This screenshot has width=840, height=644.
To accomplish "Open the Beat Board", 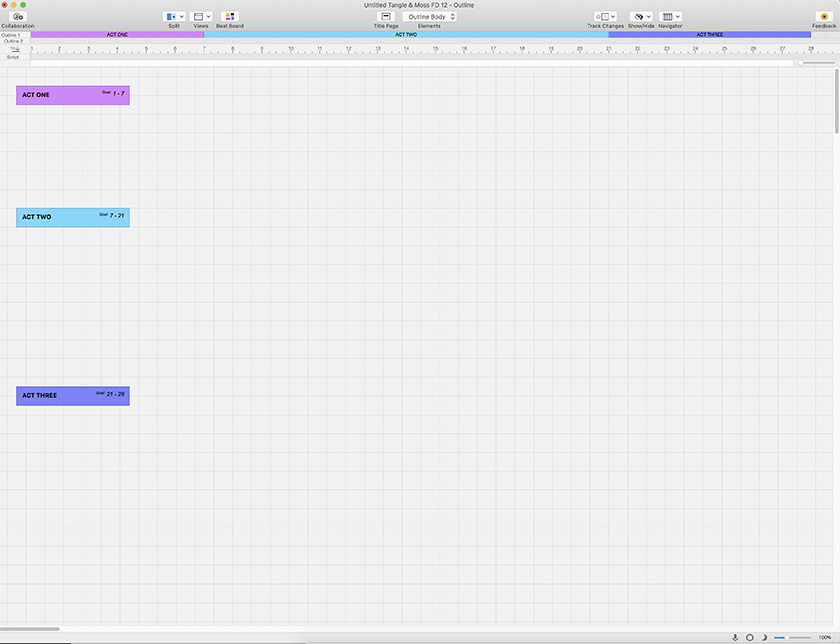I will [230, 17].
